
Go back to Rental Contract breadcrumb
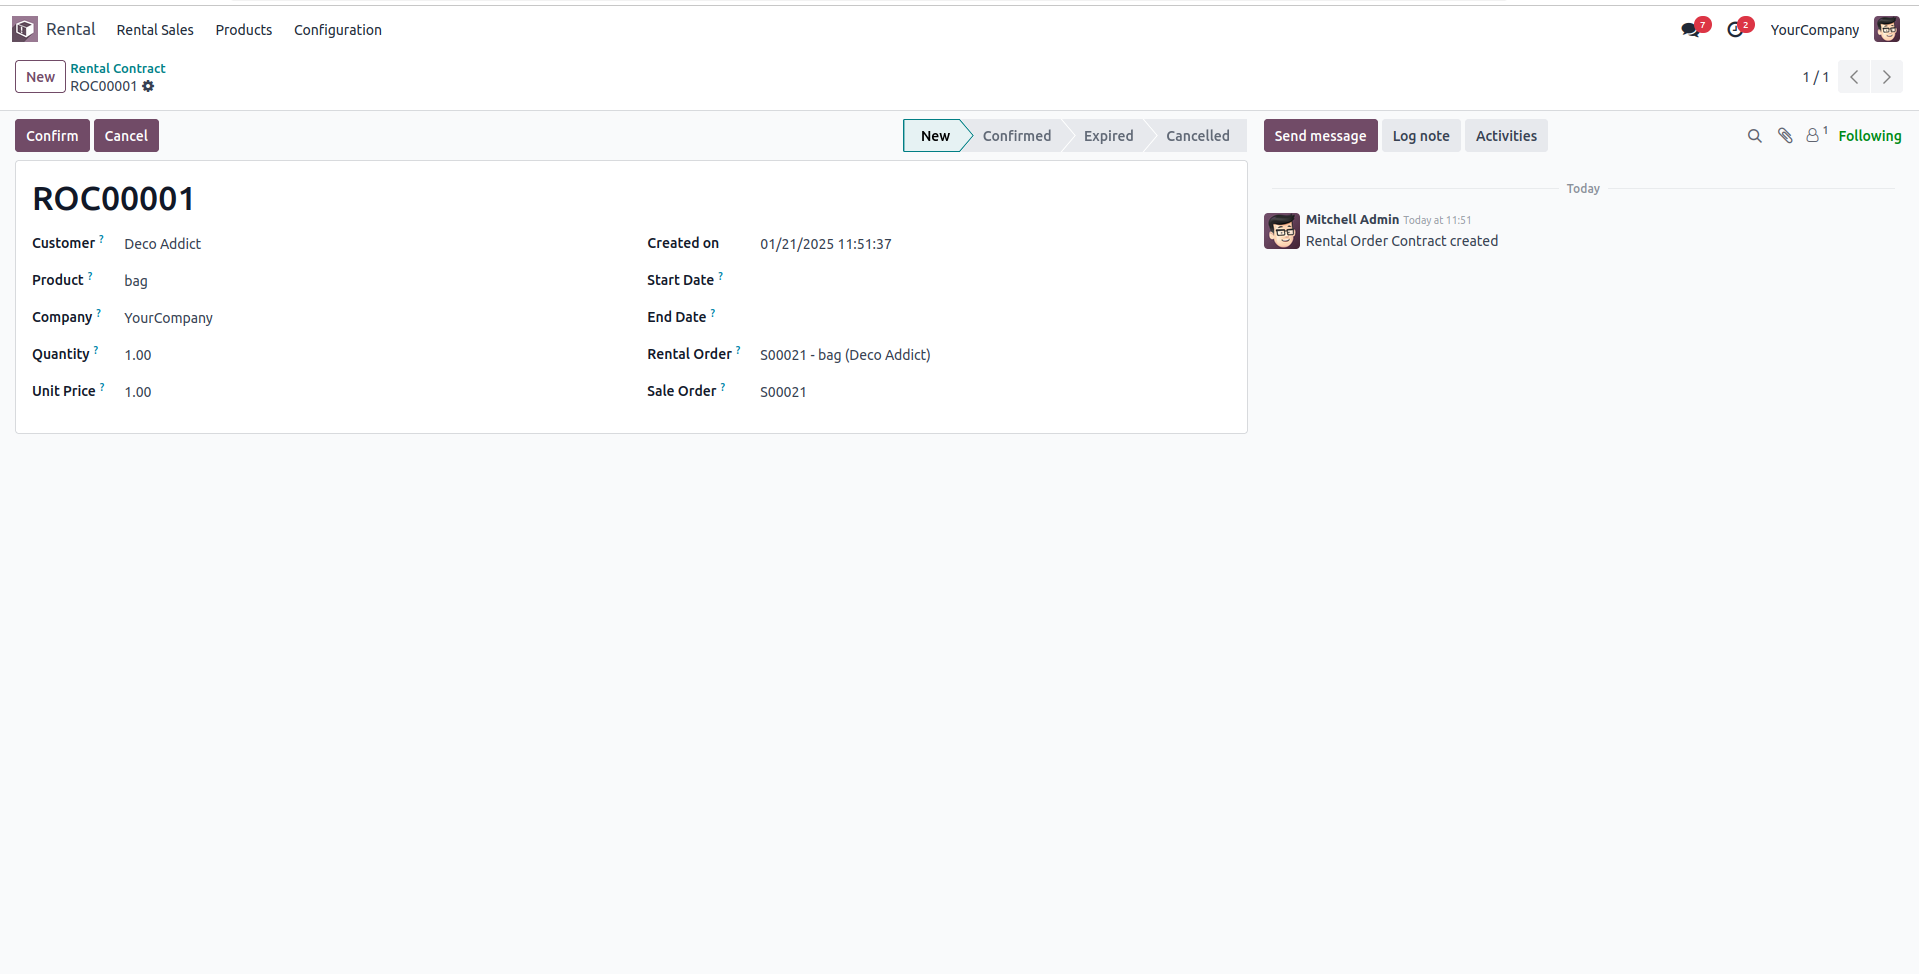click(118, 68)
